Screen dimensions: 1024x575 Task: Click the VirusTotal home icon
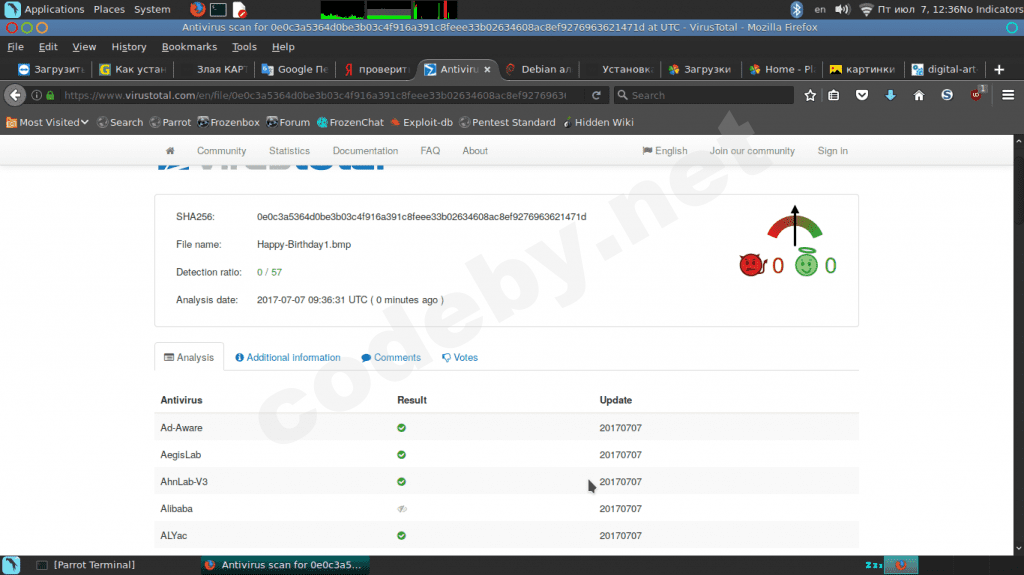pyautogui.click(x=170, y=151)
